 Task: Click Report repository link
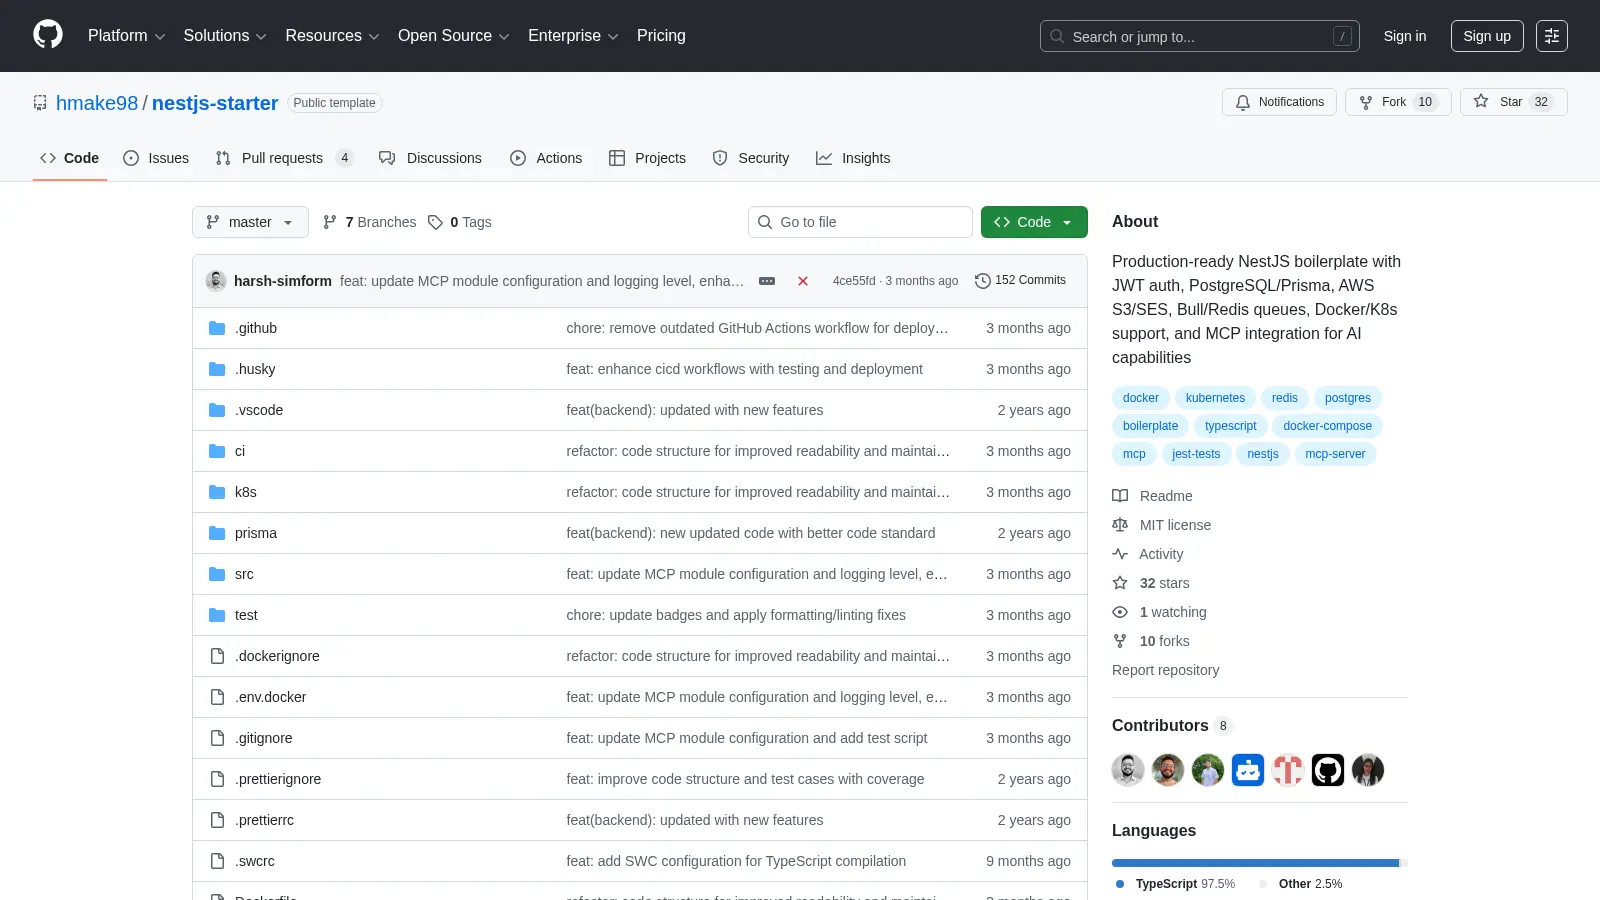tap(1165, 670)
